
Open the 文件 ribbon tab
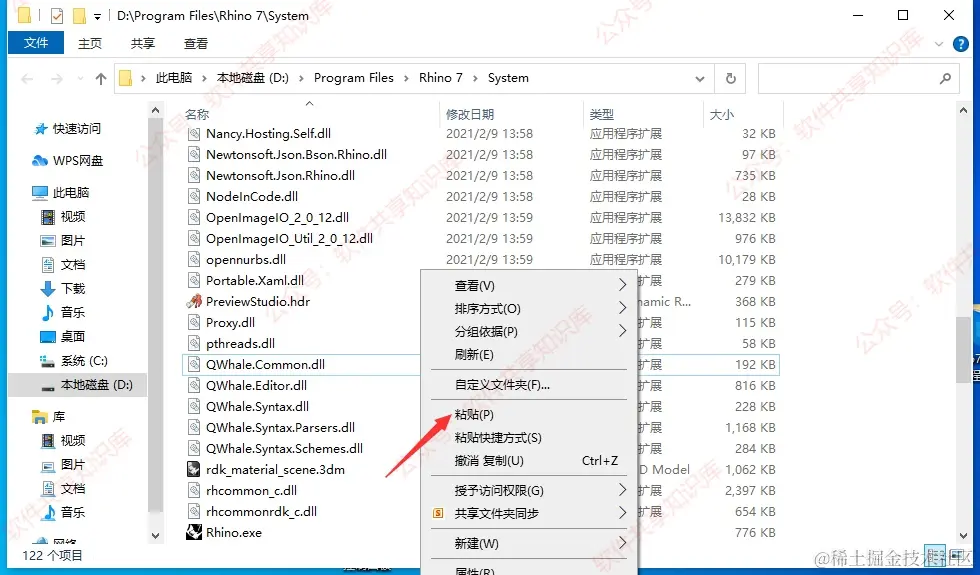coord(36,42)
